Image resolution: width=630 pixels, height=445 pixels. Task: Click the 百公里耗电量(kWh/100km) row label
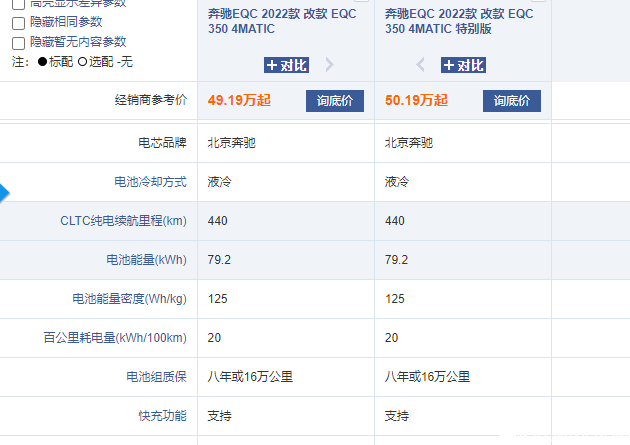(115, 338)
